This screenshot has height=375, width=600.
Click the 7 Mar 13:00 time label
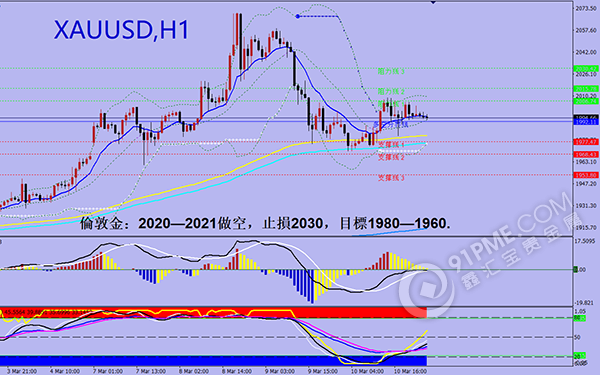coord(151,371)
